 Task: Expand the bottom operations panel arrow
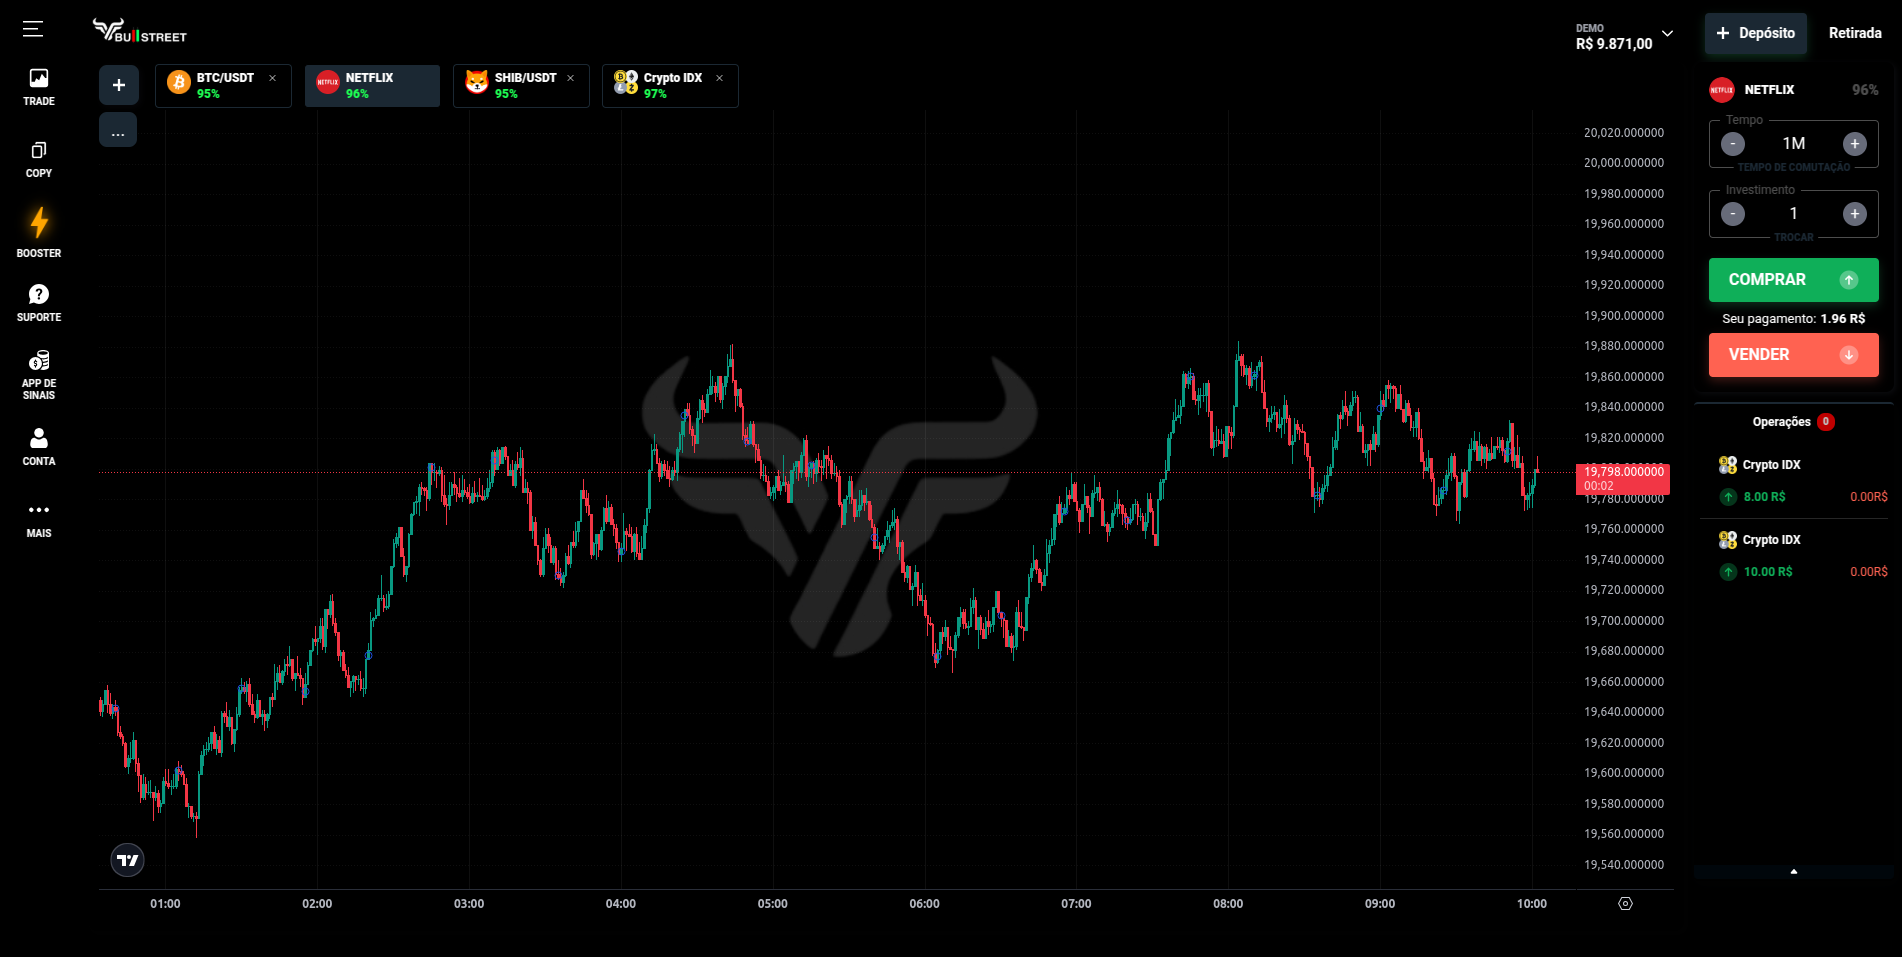click(x=1793, y=872)
